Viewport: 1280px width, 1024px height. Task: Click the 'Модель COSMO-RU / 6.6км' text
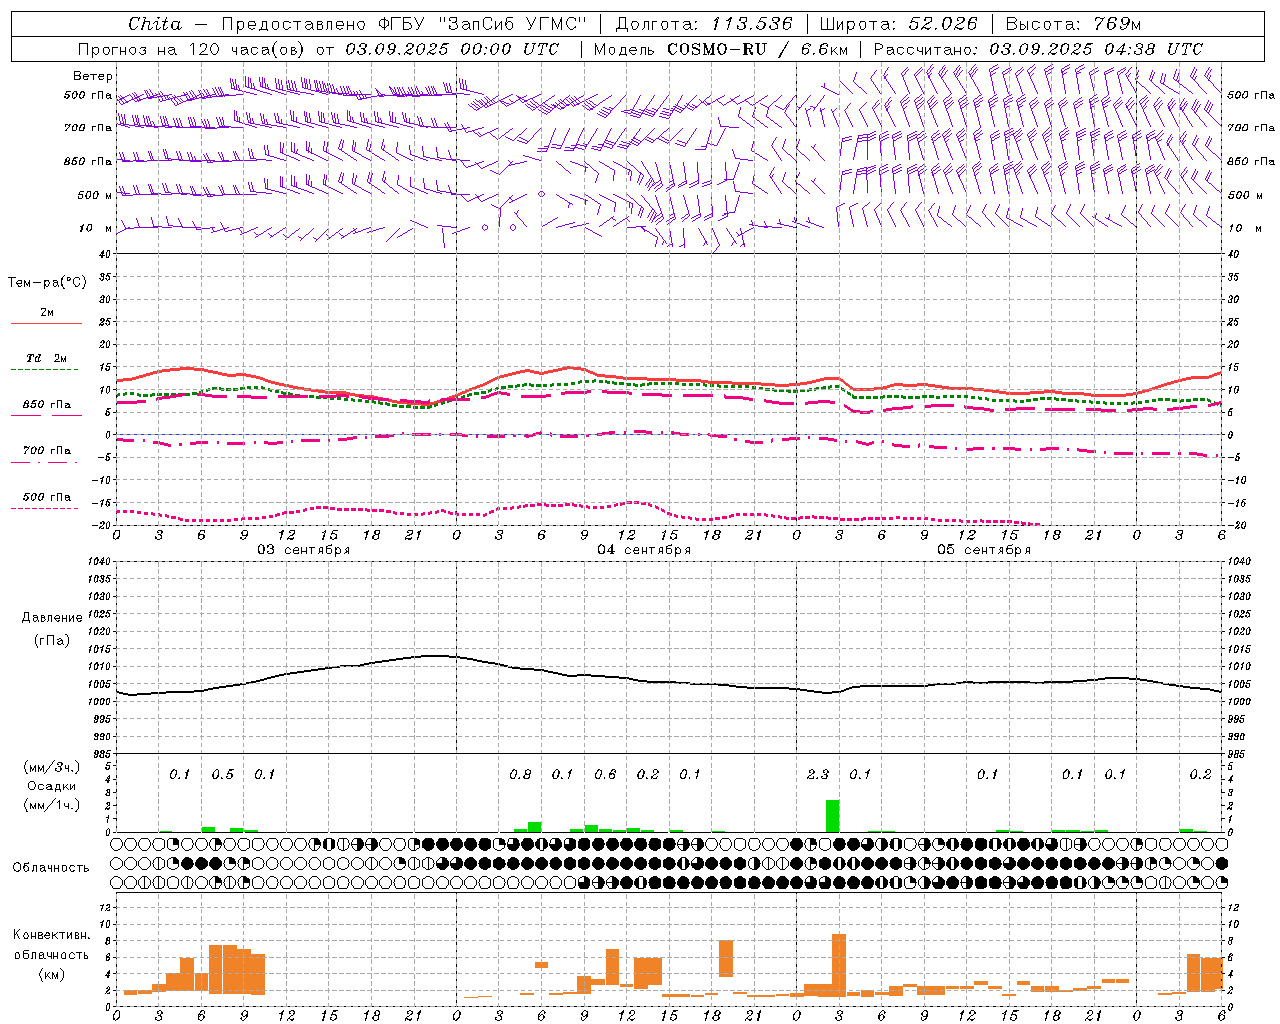tap(720, 49)
